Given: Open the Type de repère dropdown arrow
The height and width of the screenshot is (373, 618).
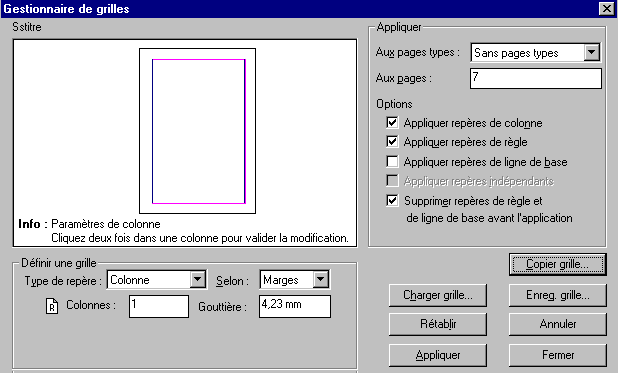Looking at the screenshot, I should pyautogui.click(x=197, y=280).
